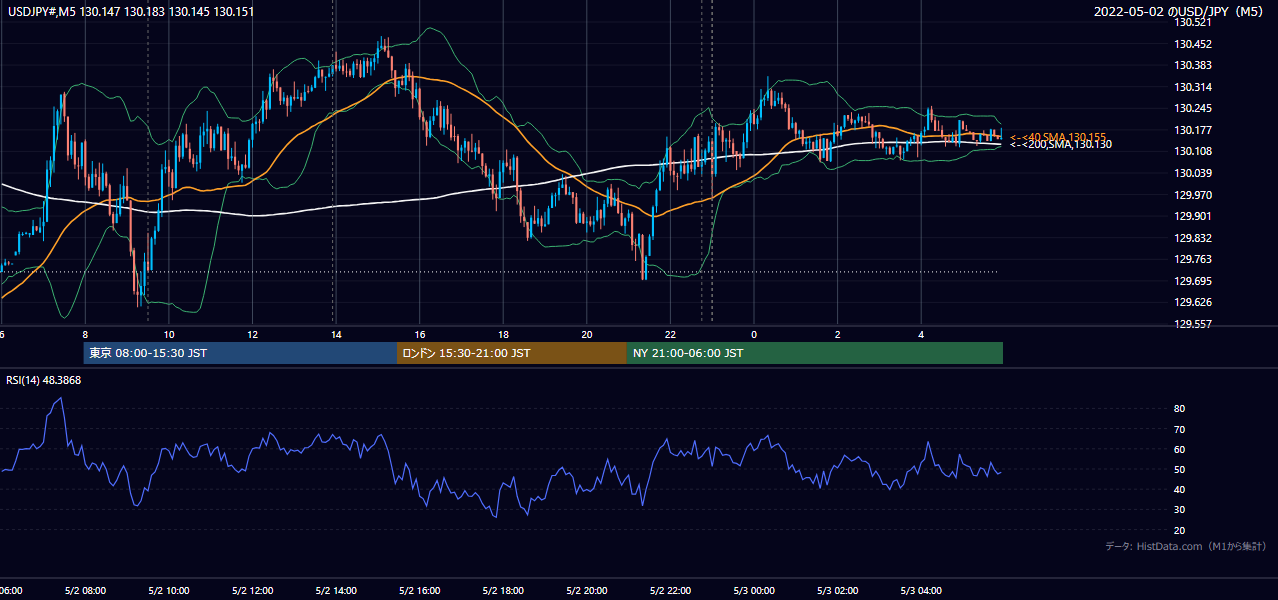Click the 5/2 10:00 date label
The image size is (1278, 600).
coord(169,591)
